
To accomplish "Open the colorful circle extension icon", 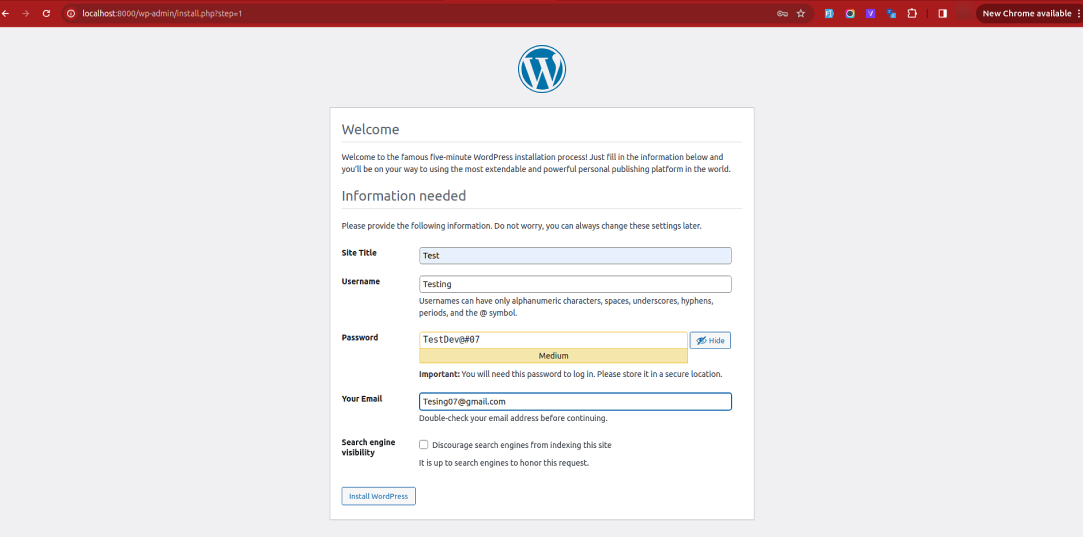I will coord(850,13).
